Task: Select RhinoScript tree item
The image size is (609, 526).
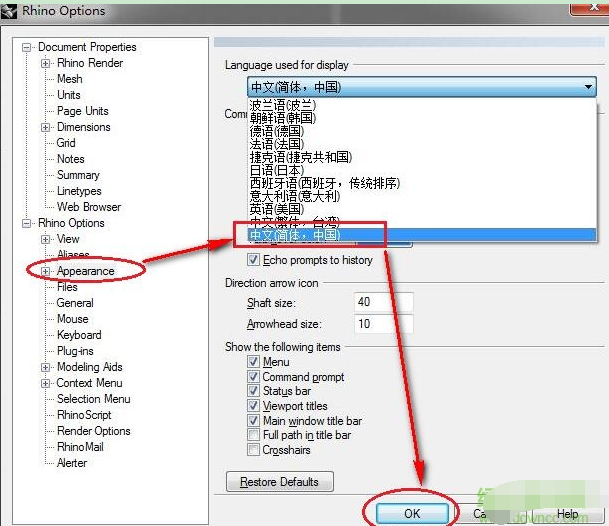Action: (x=84, y=415)
